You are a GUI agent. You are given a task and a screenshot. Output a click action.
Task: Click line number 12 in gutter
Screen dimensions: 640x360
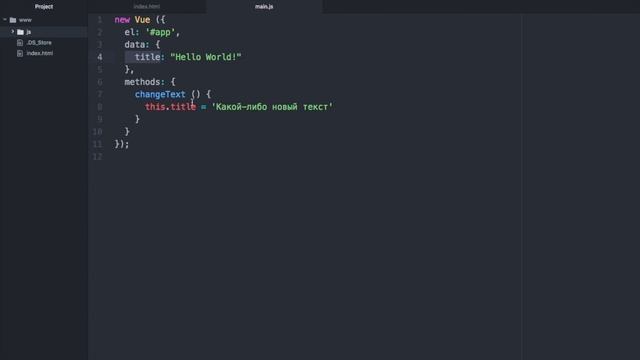(x=97, y=157)
